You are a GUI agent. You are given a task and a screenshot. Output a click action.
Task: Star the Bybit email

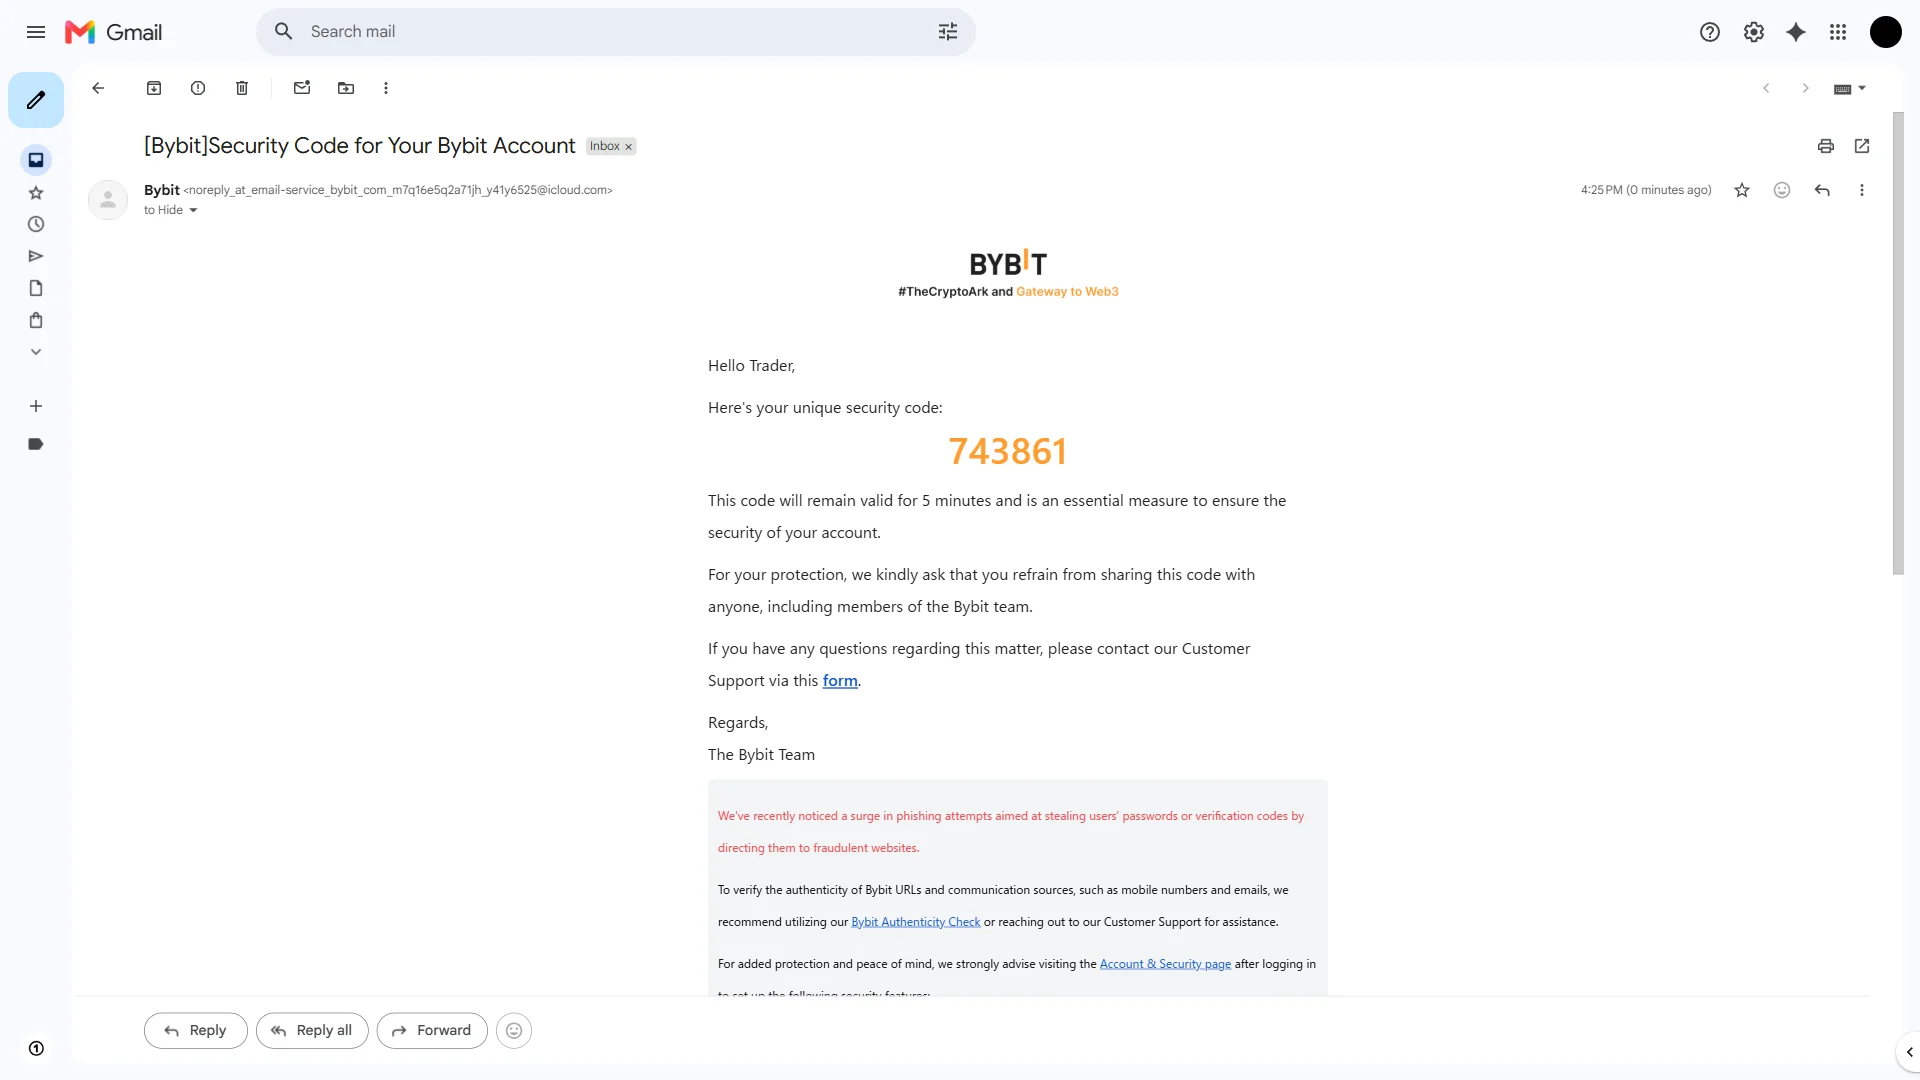point(1742,190)
